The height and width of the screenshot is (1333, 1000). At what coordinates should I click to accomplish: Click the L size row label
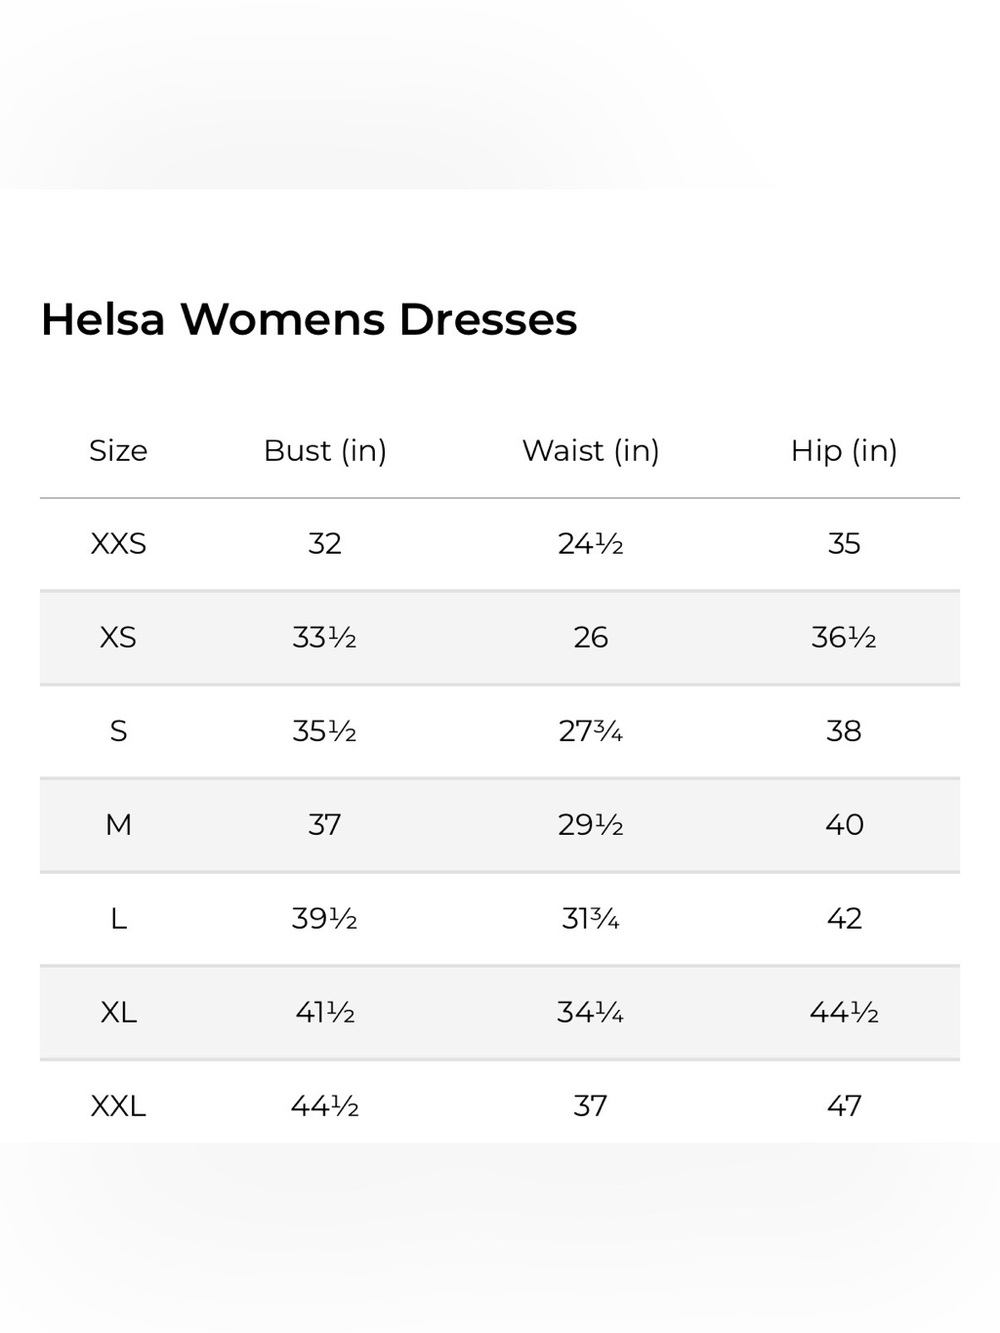pos(118,919)
